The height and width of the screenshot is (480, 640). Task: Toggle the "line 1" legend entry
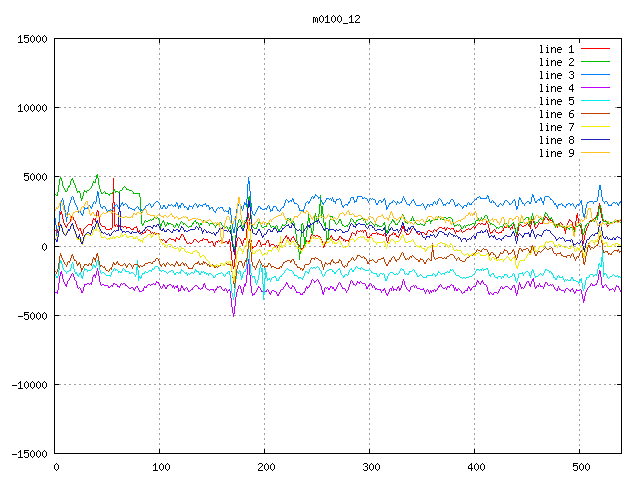[x=556, y=49]
